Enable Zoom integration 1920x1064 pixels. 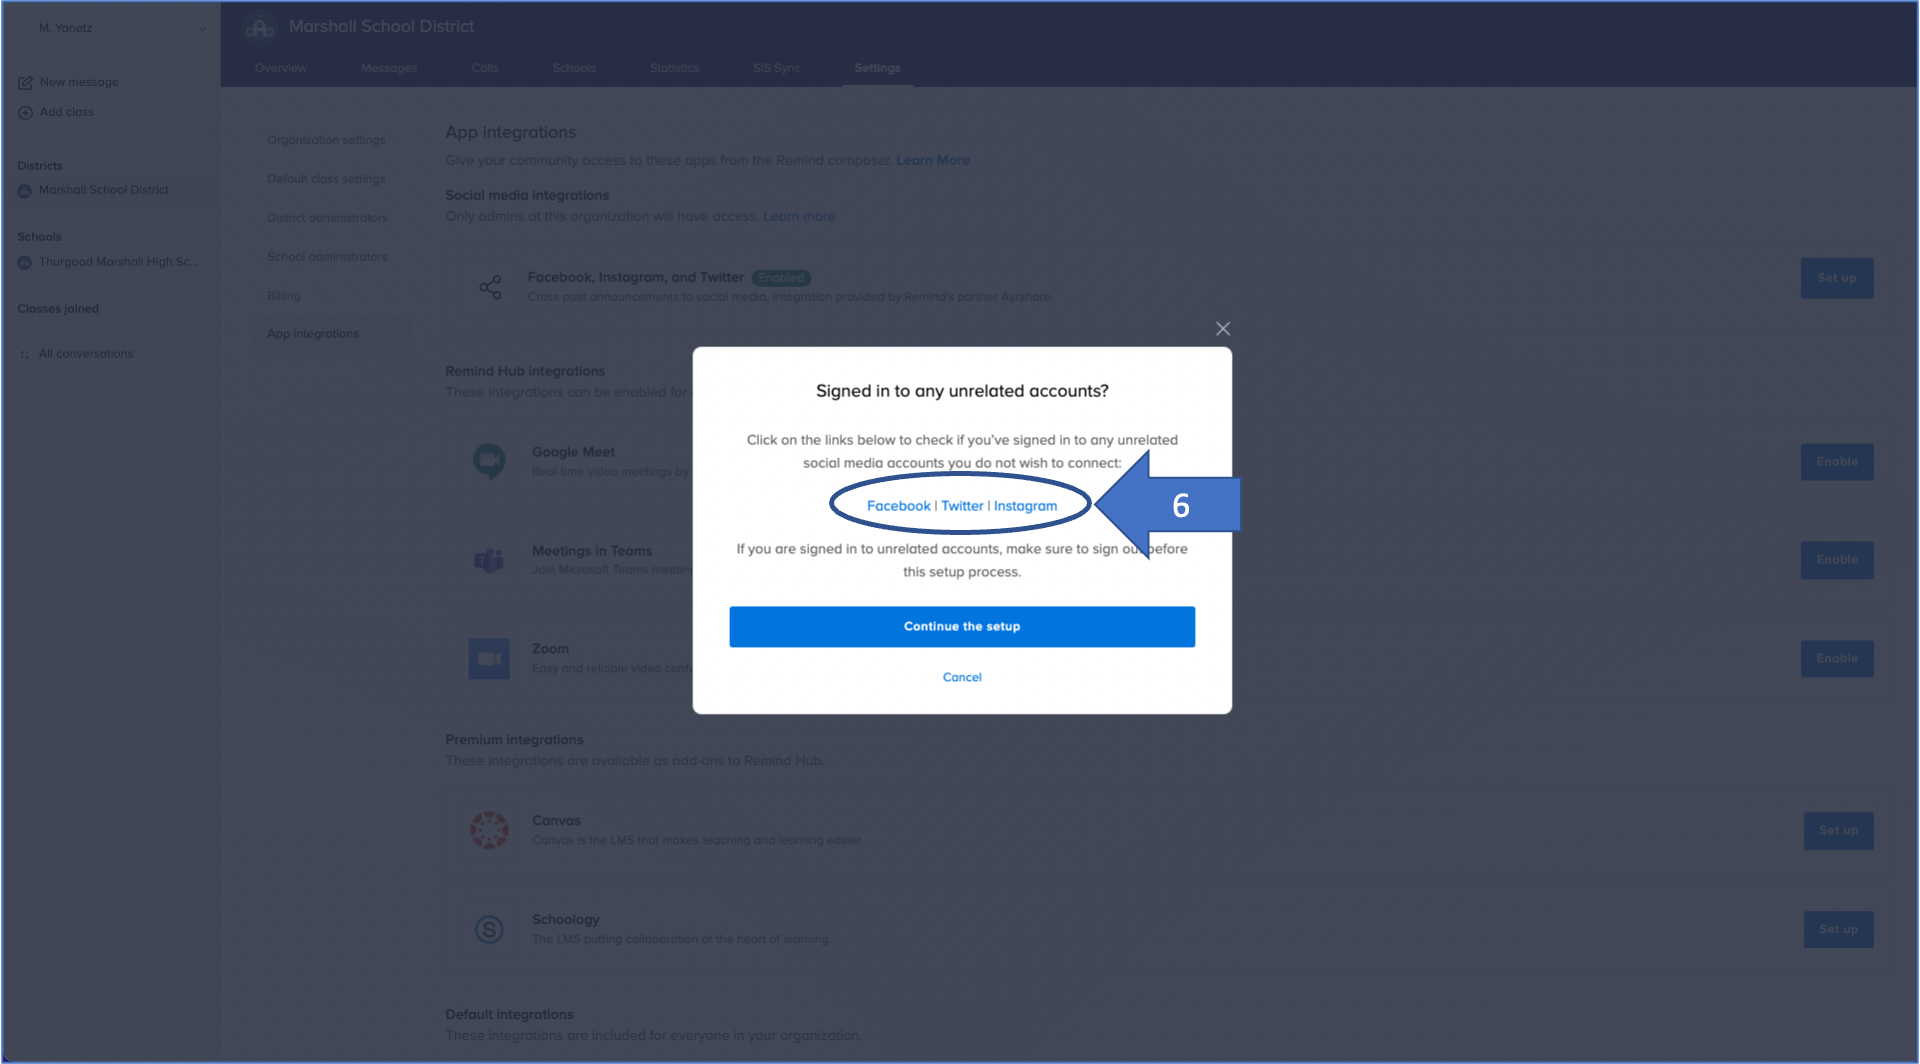coord(1836,659)
